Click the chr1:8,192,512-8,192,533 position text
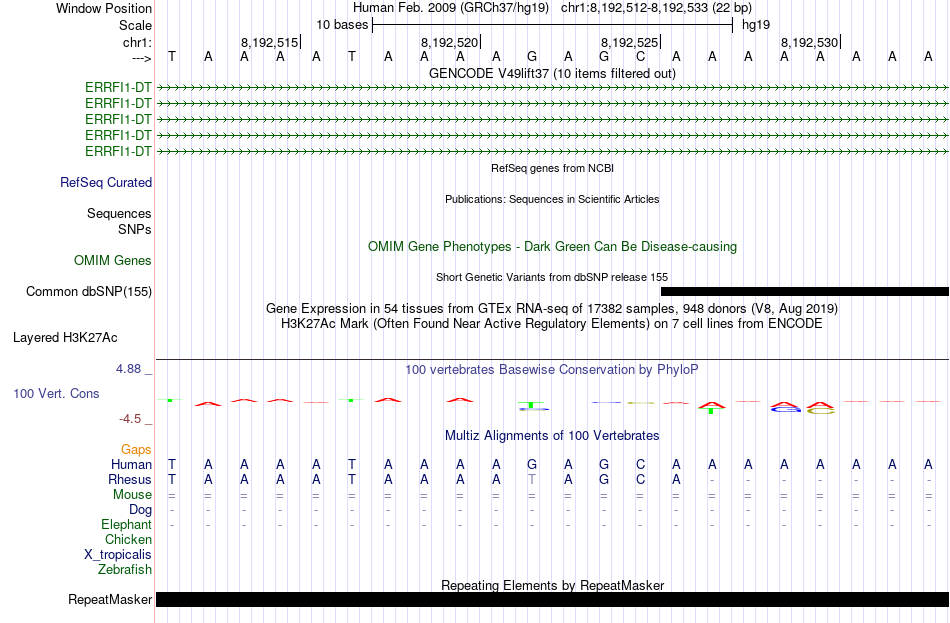The image size is (950, 623). 656,8
